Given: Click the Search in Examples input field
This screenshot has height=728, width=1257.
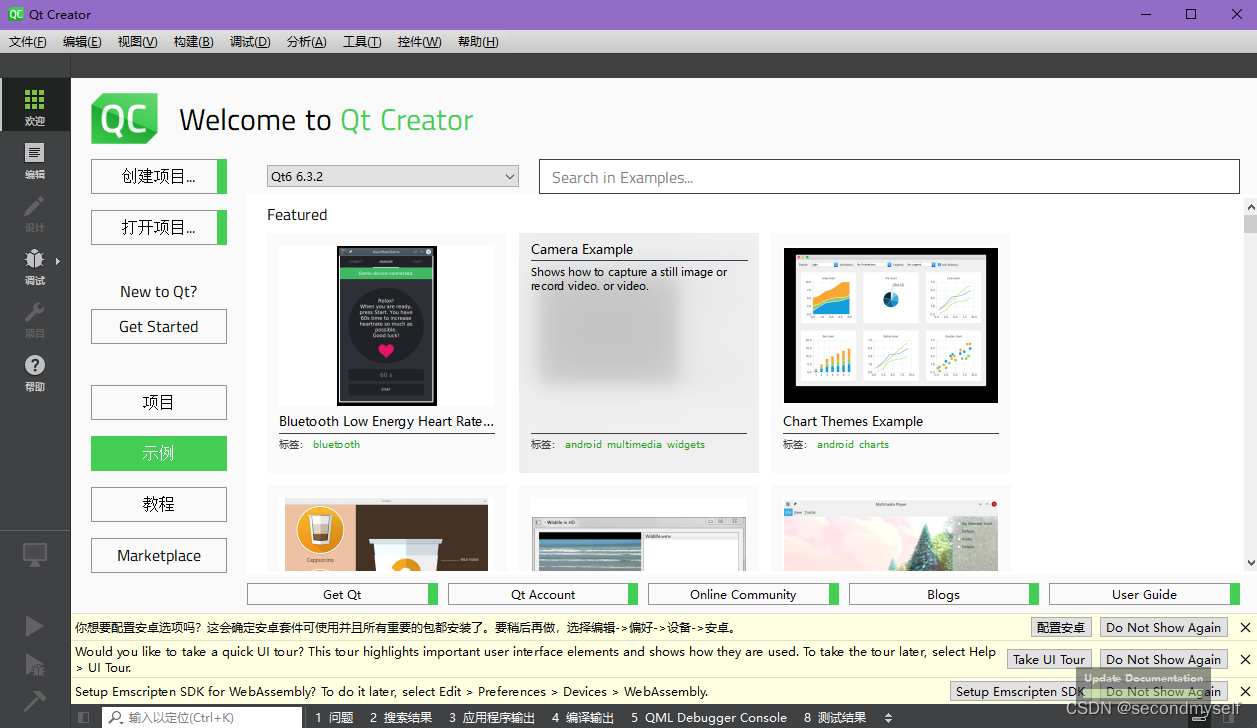Looking at the screenshot, I should tap(888, 176).
